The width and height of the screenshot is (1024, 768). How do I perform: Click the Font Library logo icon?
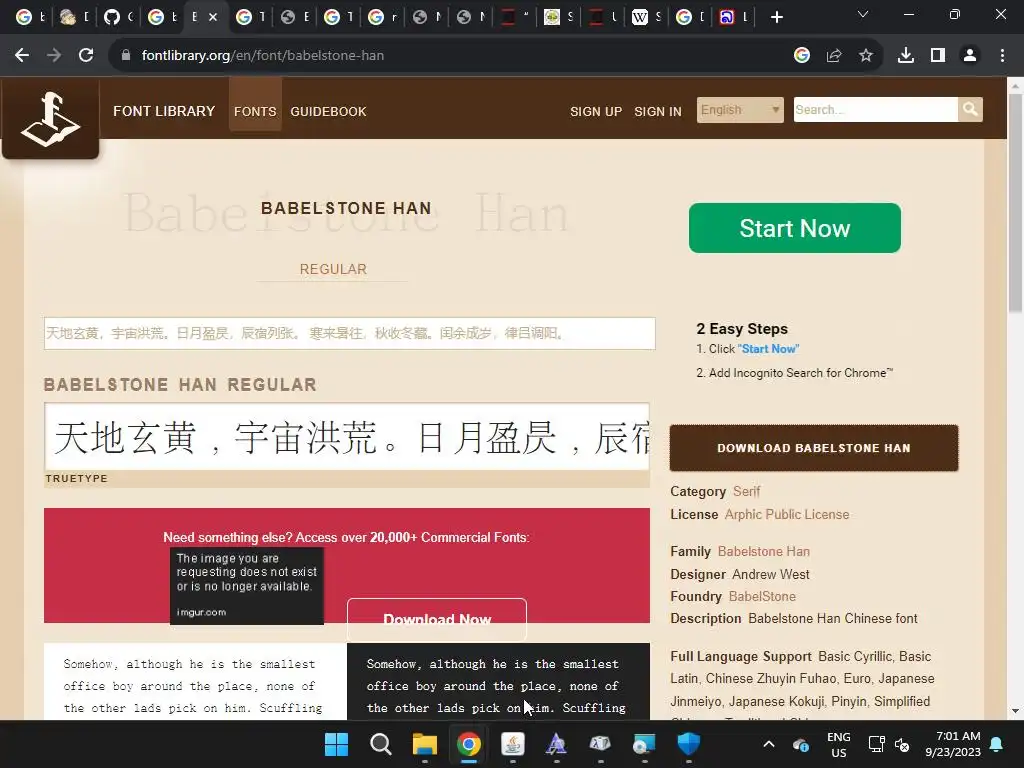(x=50, y=119)
